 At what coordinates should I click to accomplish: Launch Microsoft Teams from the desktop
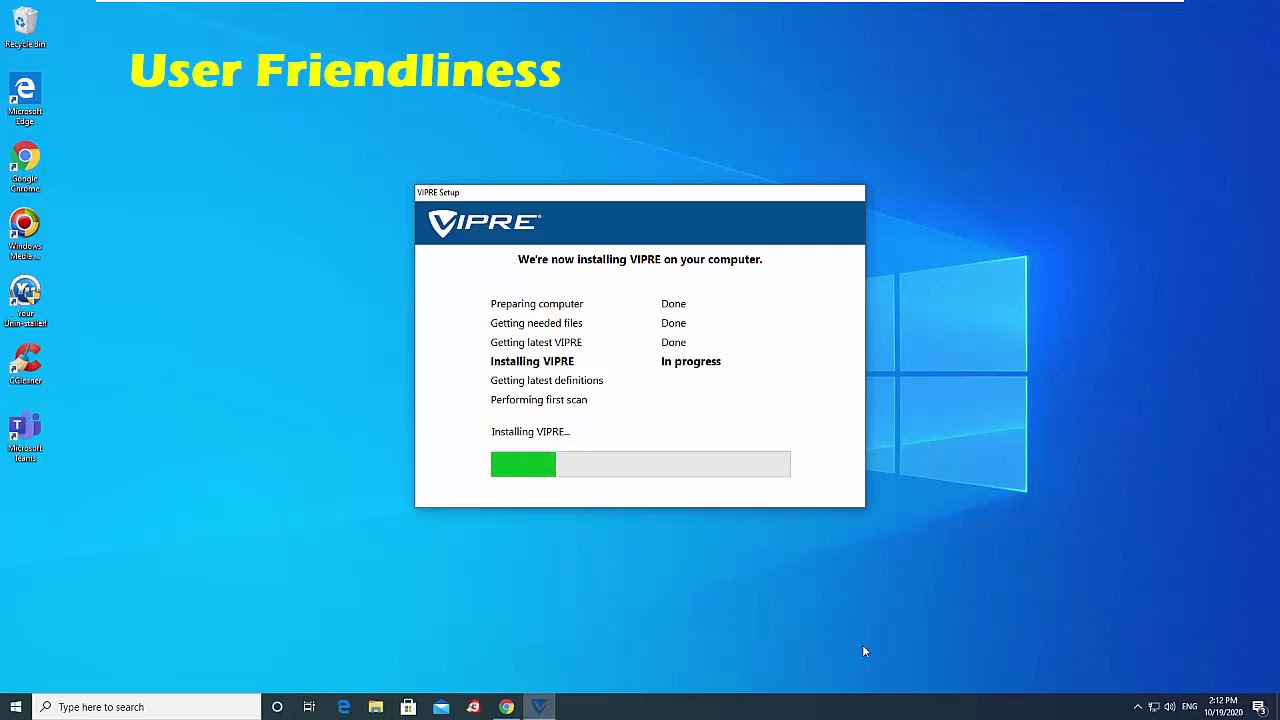pyautogui.click(x=25, y=437)
